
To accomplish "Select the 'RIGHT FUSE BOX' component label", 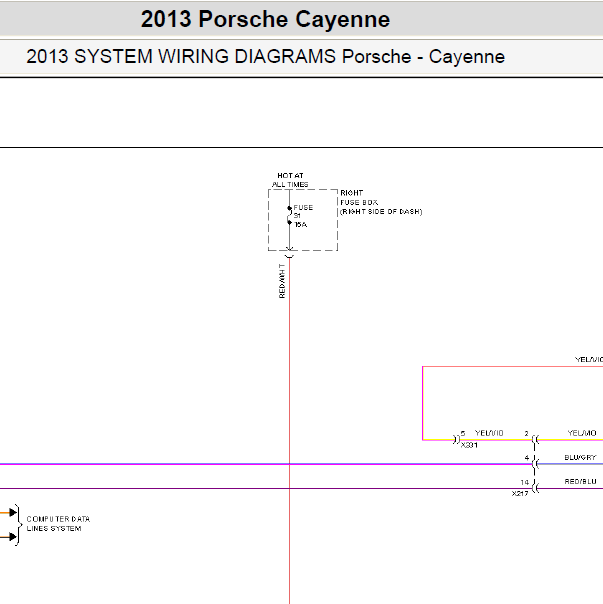I will (359, 197).
